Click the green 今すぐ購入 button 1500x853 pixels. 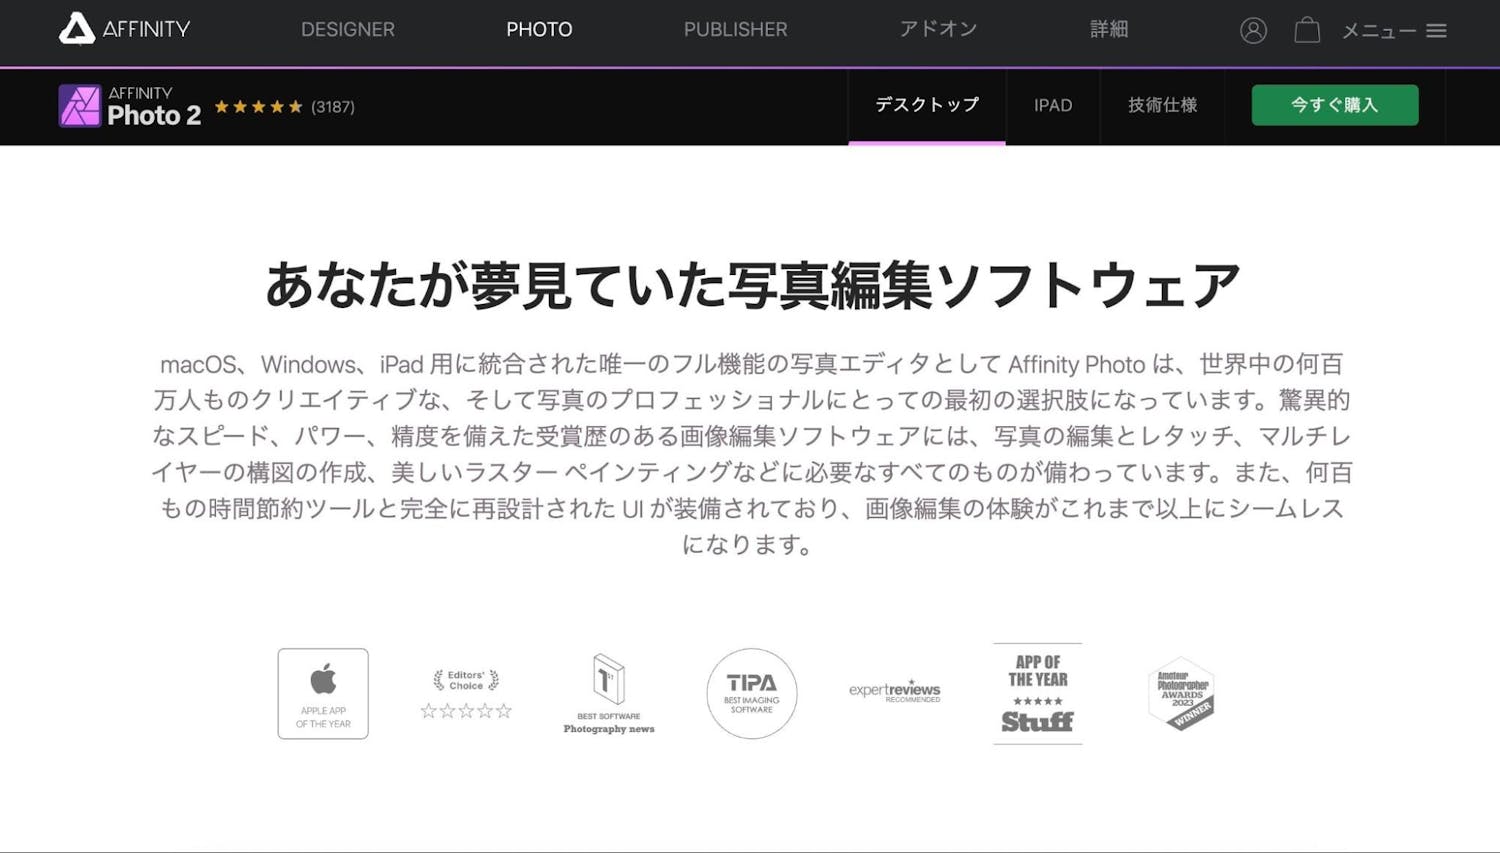[x=1335, y=105]
